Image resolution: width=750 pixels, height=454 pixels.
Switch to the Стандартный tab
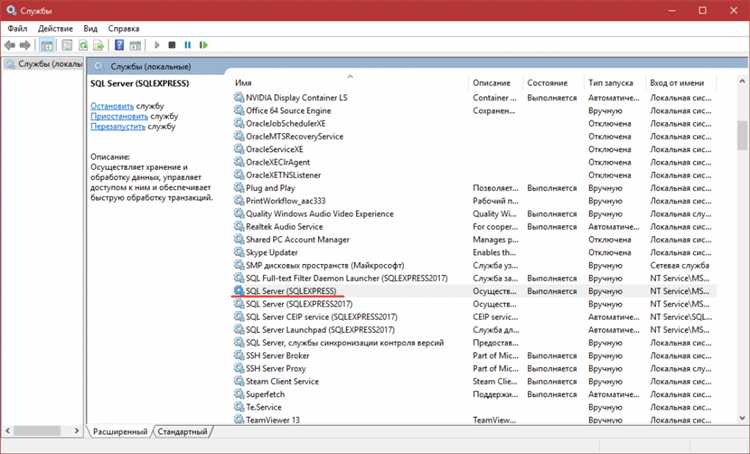(x=182, y=432)
